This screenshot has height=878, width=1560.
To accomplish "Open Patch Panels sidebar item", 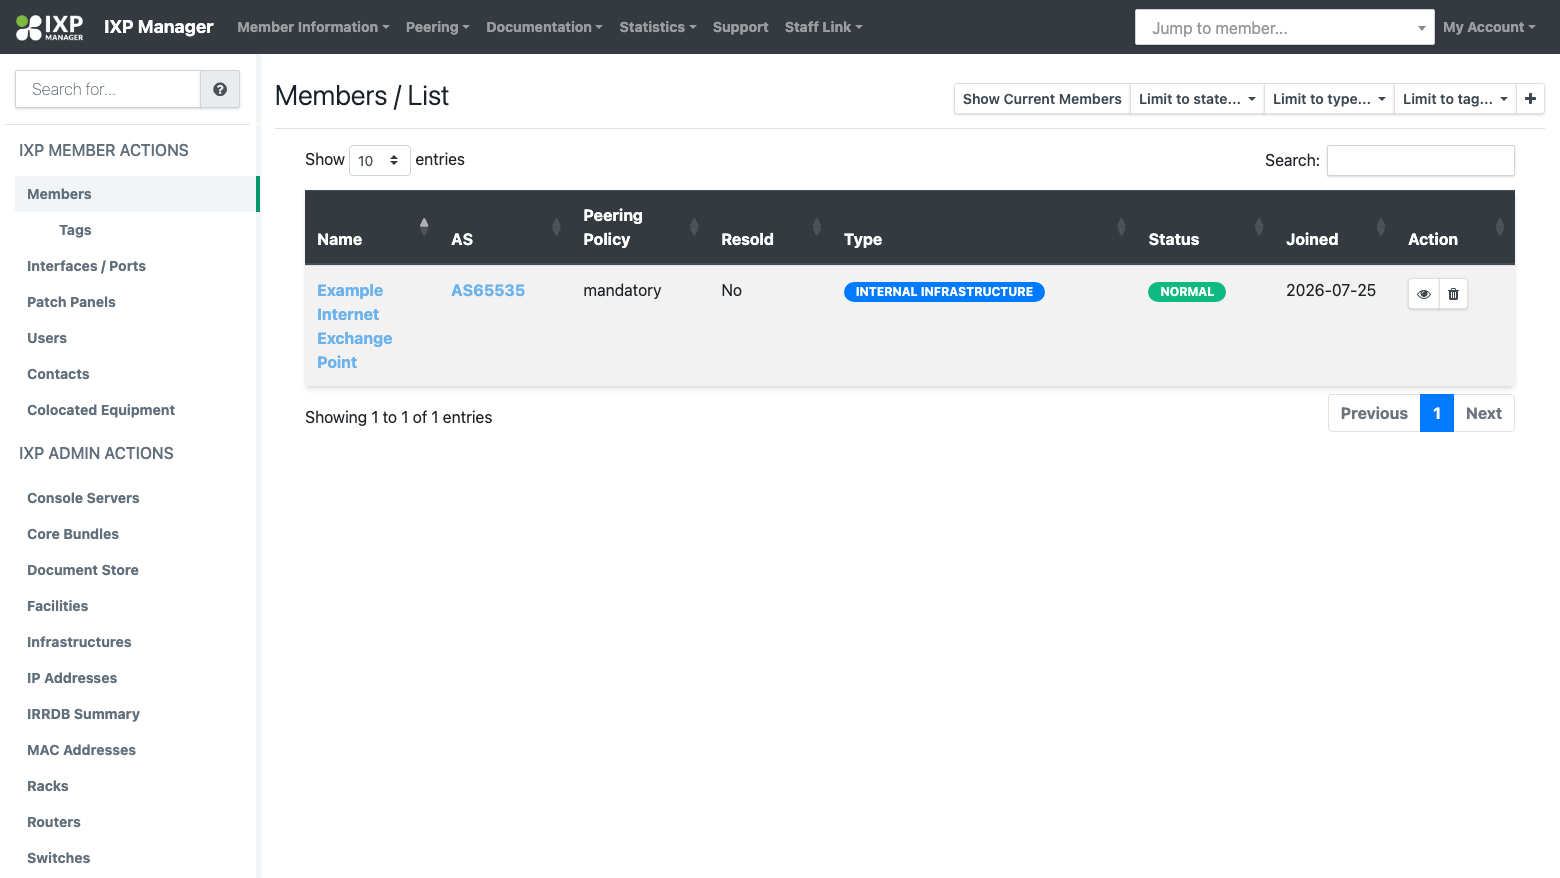I will [71, 302].
